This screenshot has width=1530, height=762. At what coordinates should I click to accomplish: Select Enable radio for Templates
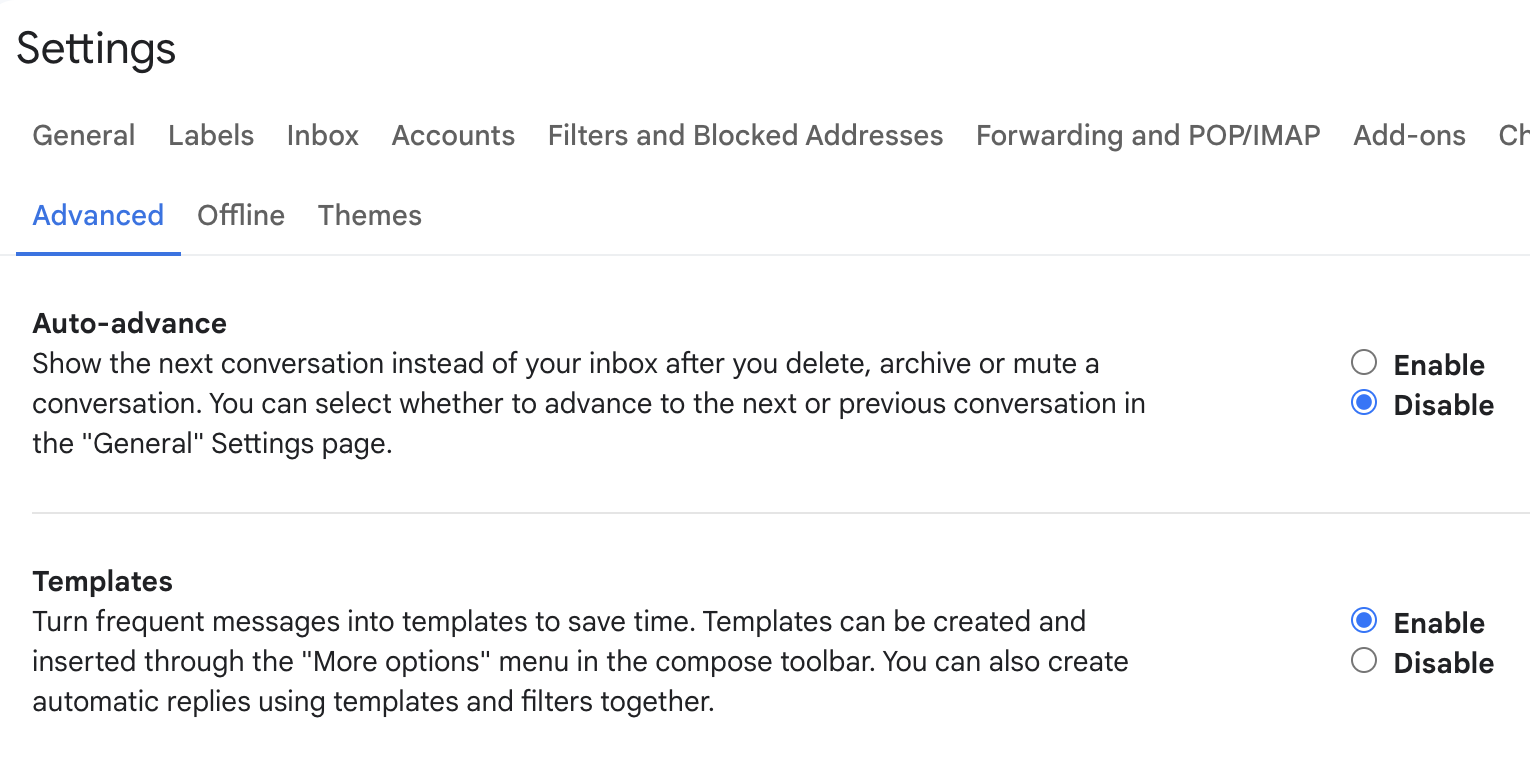pos(1364,621)
